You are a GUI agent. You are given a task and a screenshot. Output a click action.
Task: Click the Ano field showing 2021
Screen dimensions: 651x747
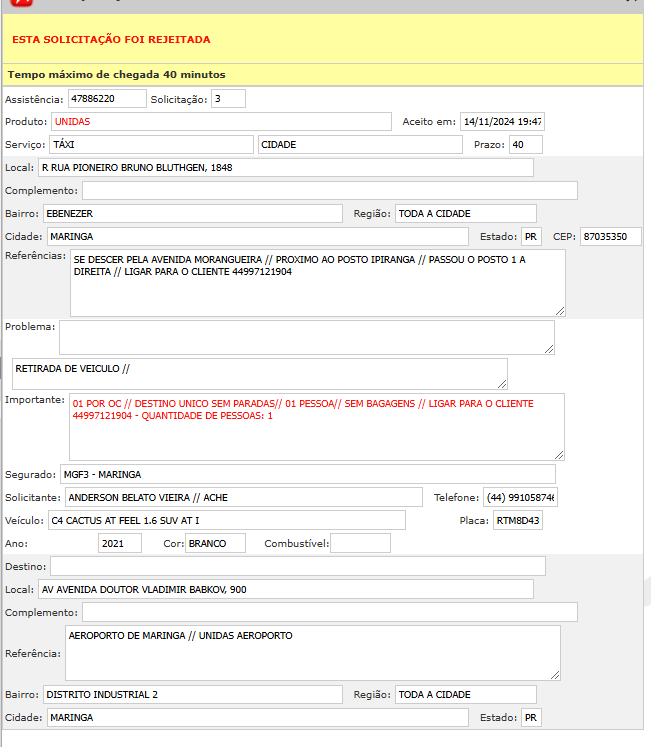120,544
